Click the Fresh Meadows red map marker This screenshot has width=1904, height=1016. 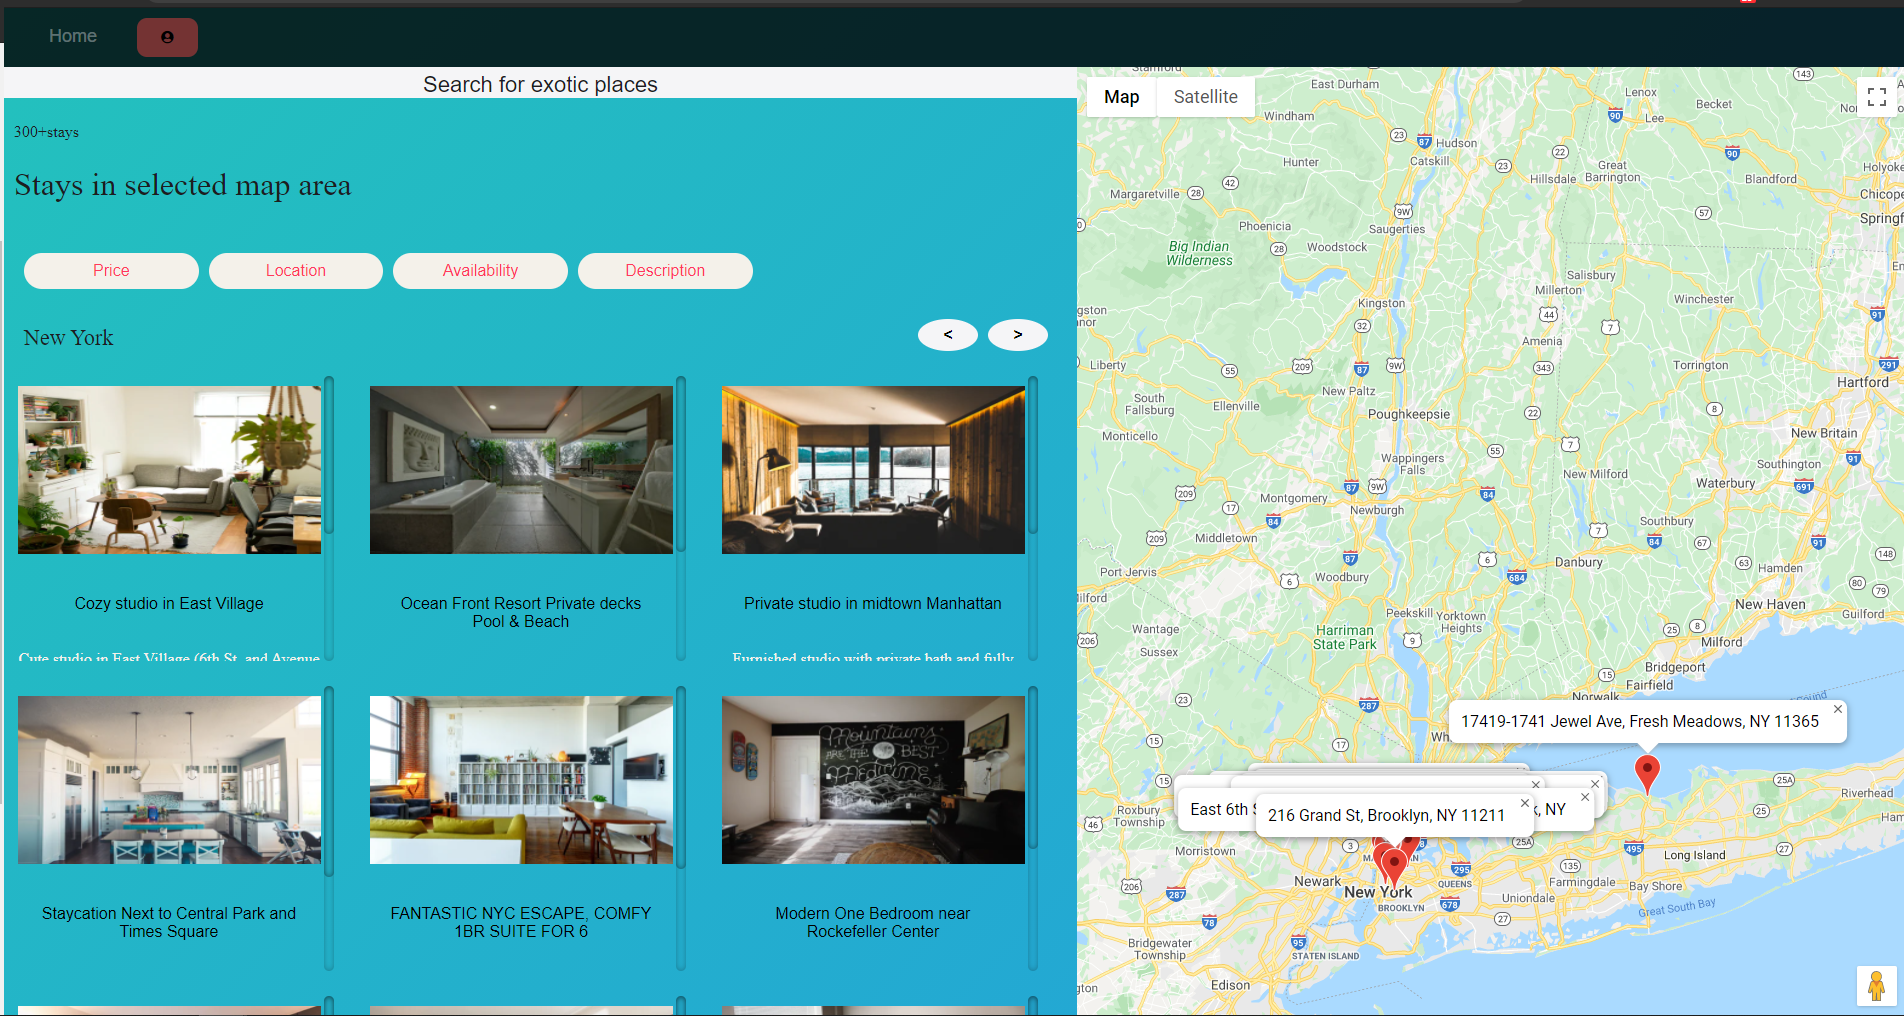pos(1647,774)
